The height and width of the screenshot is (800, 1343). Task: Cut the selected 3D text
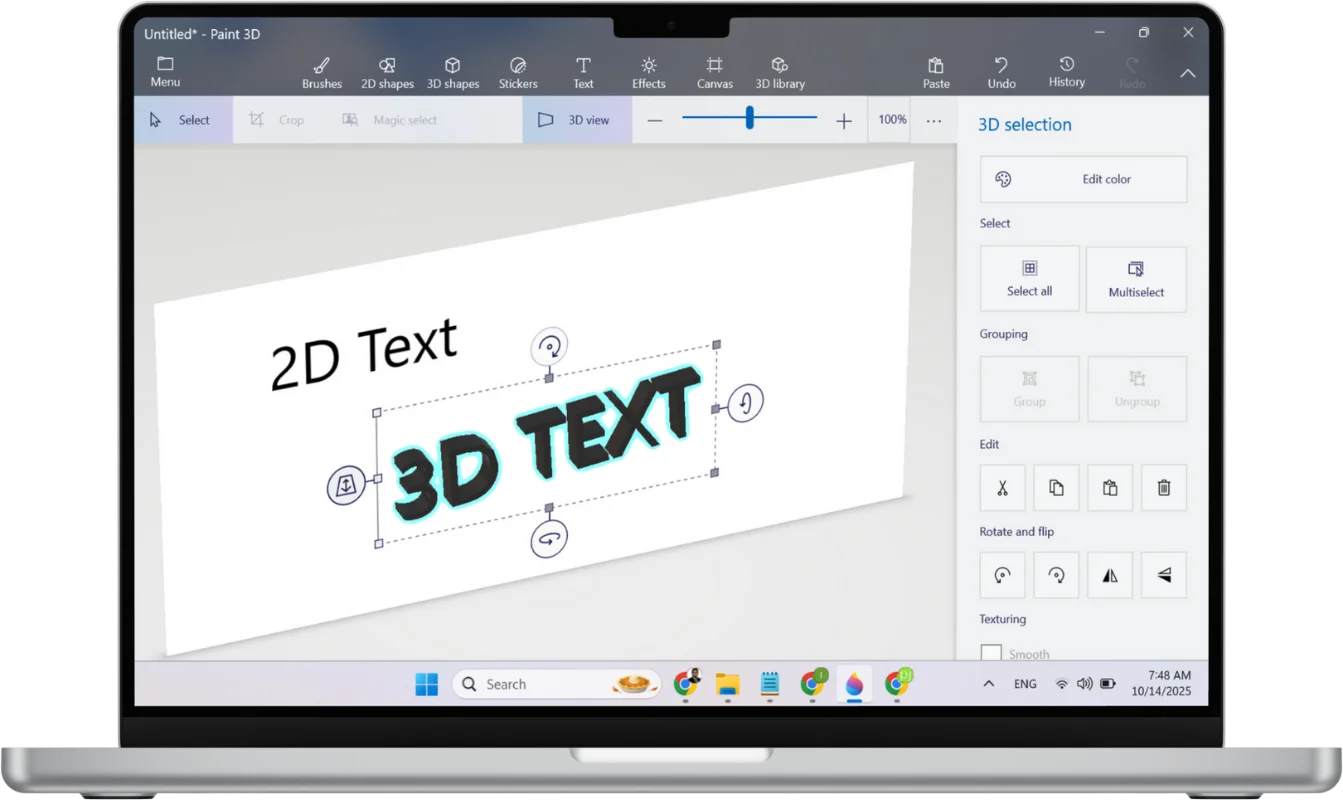coord(1002,487)
